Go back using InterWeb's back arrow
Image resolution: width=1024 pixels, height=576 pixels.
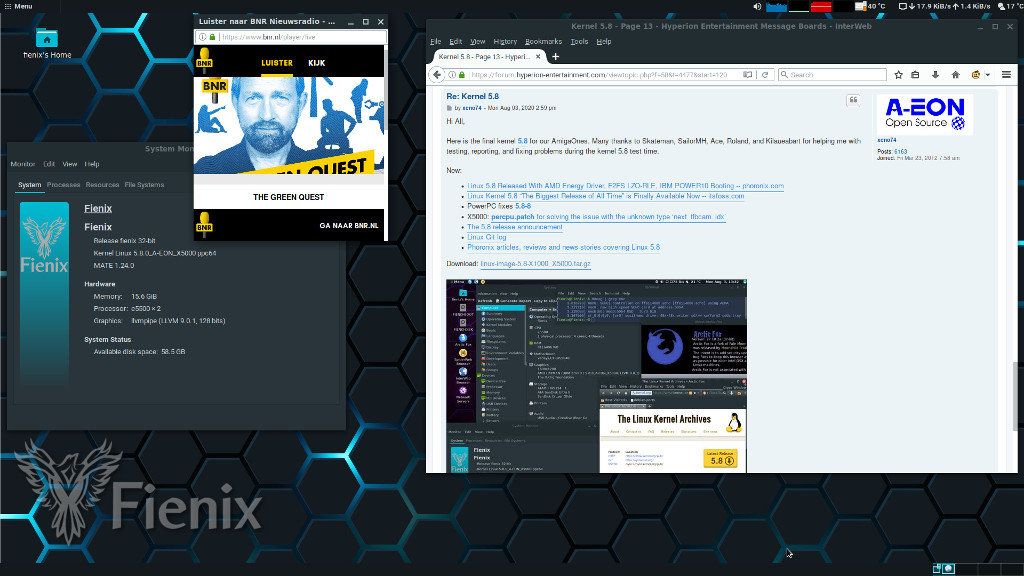[x=438, y=74]
